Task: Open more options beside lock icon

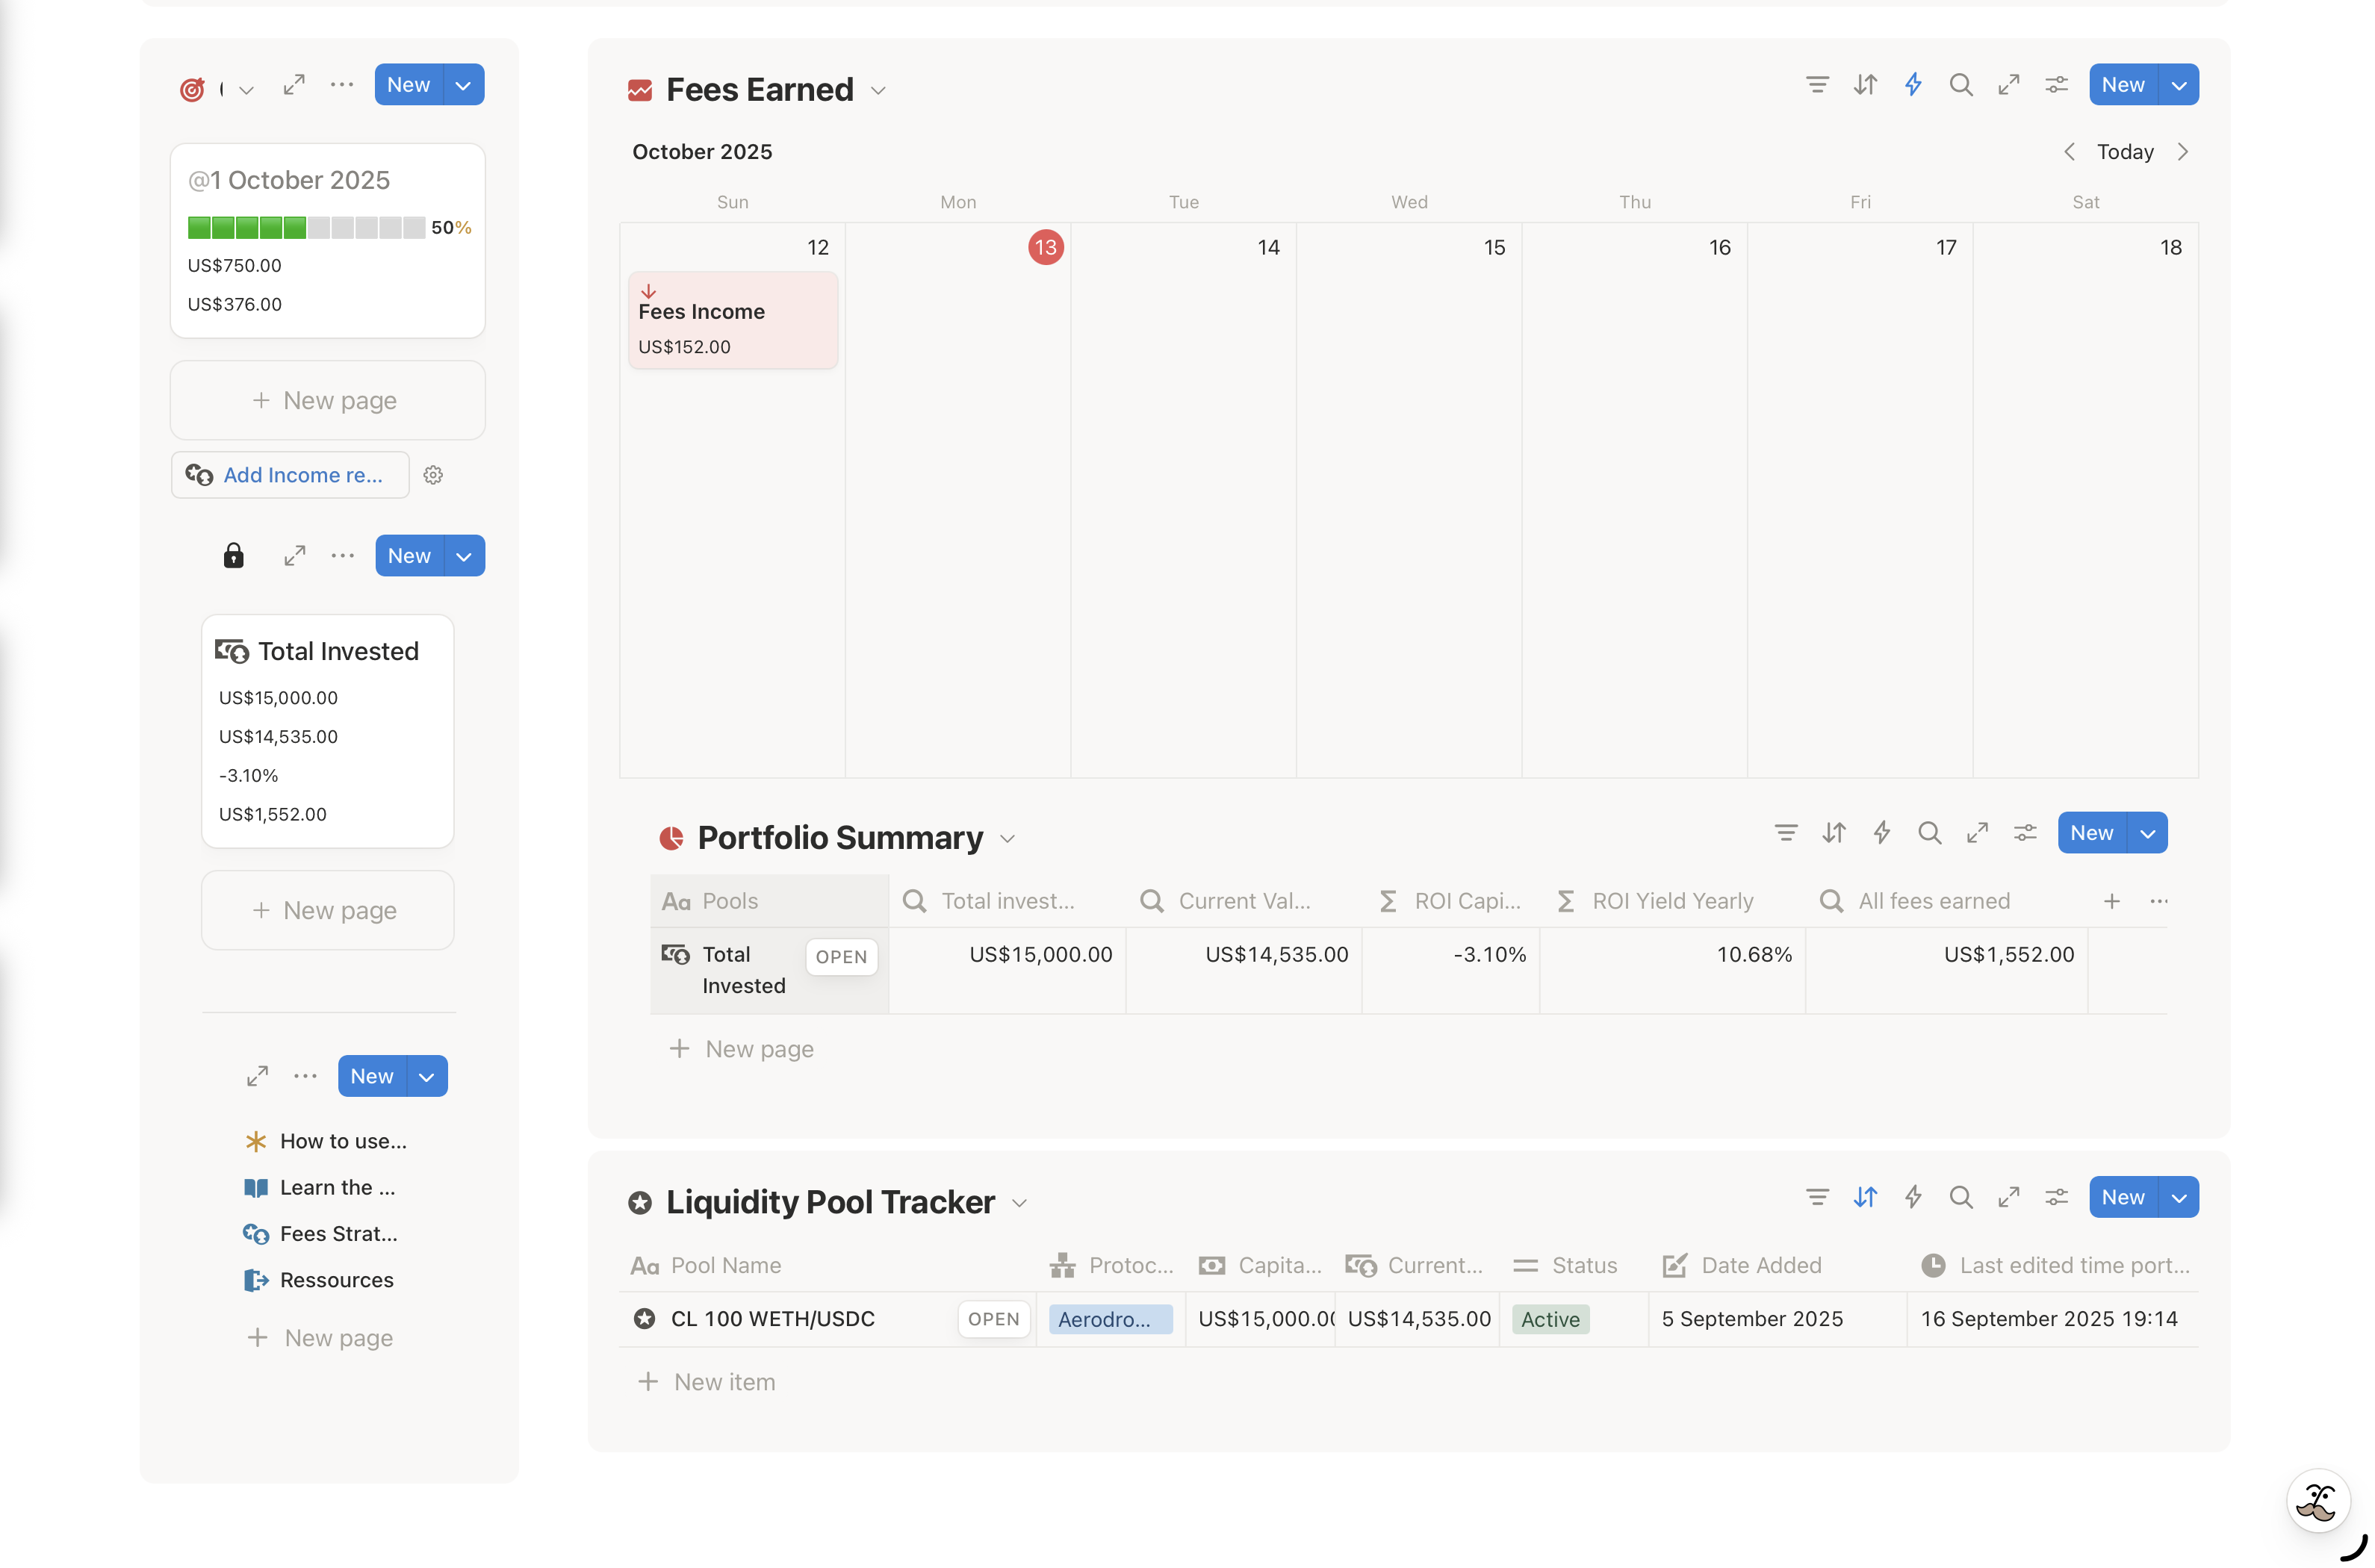Action: pos(343,556)
